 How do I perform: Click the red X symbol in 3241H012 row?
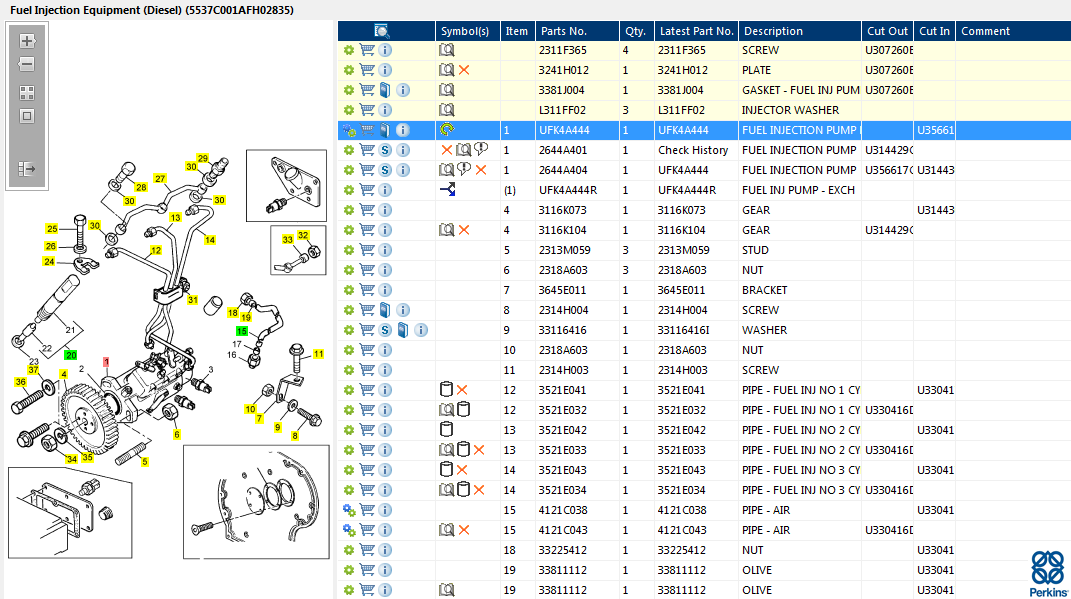tap(464, 70)
